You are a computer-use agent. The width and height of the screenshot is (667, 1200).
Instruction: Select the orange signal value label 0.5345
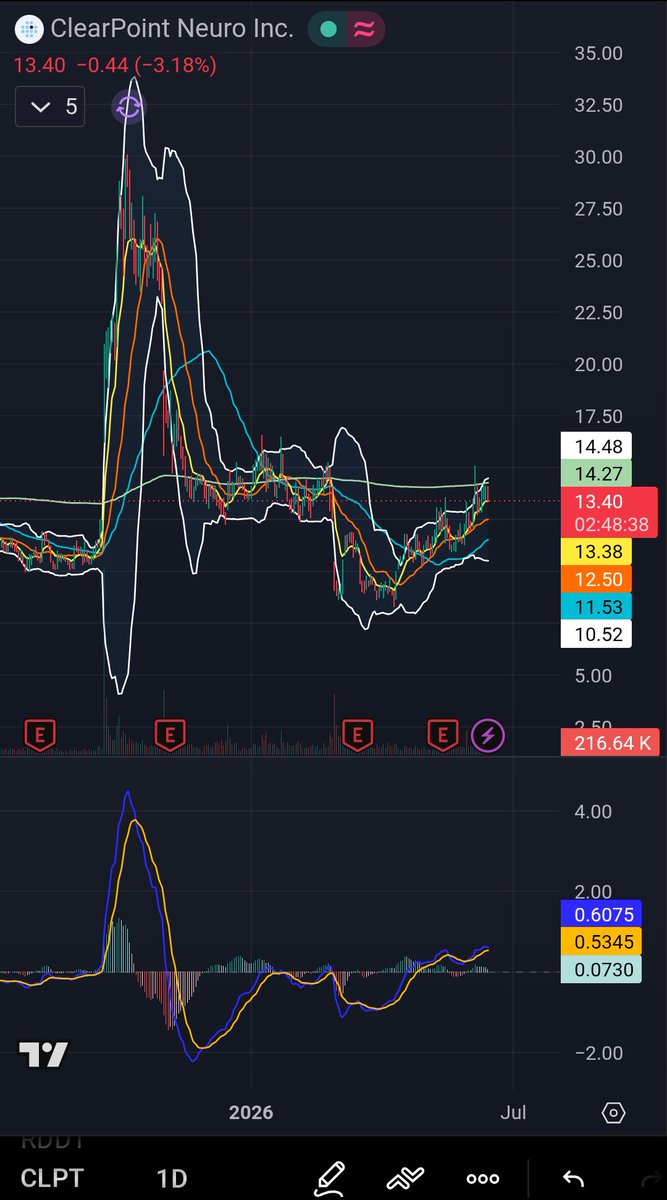coord(601,941)
